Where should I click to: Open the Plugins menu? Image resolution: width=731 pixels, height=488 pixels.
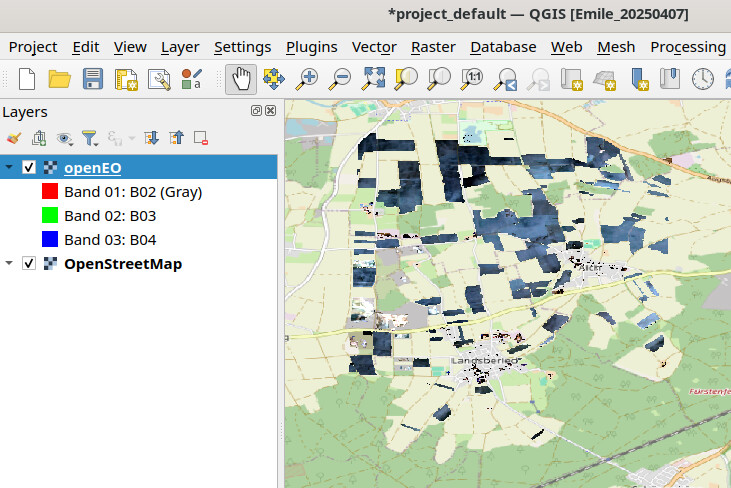311,47
